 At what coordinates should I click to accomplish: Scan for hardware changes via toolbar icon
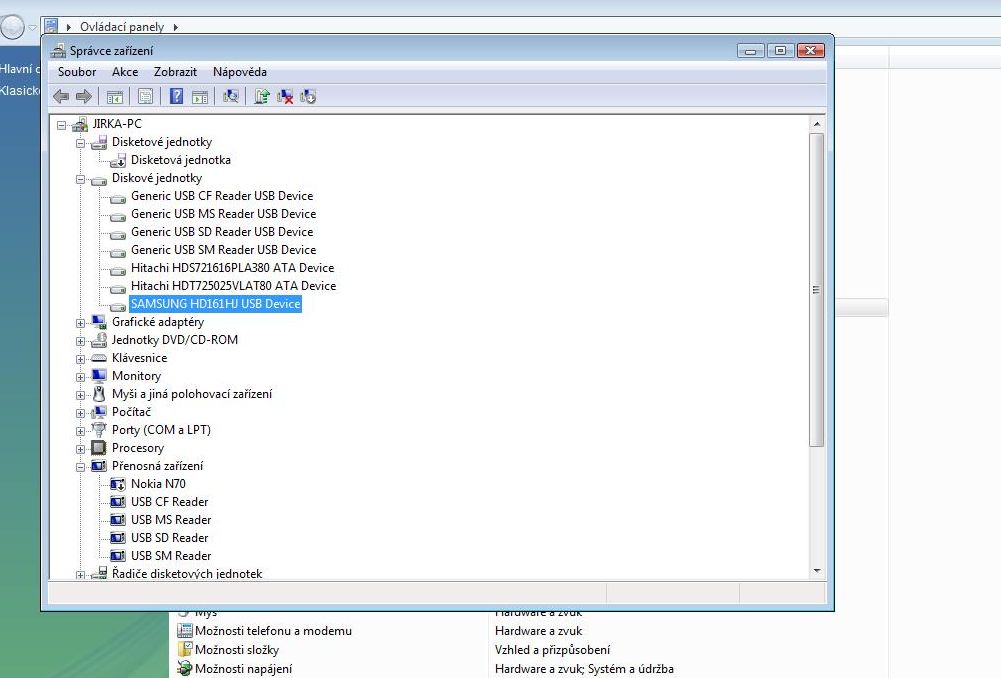(230, 96)
